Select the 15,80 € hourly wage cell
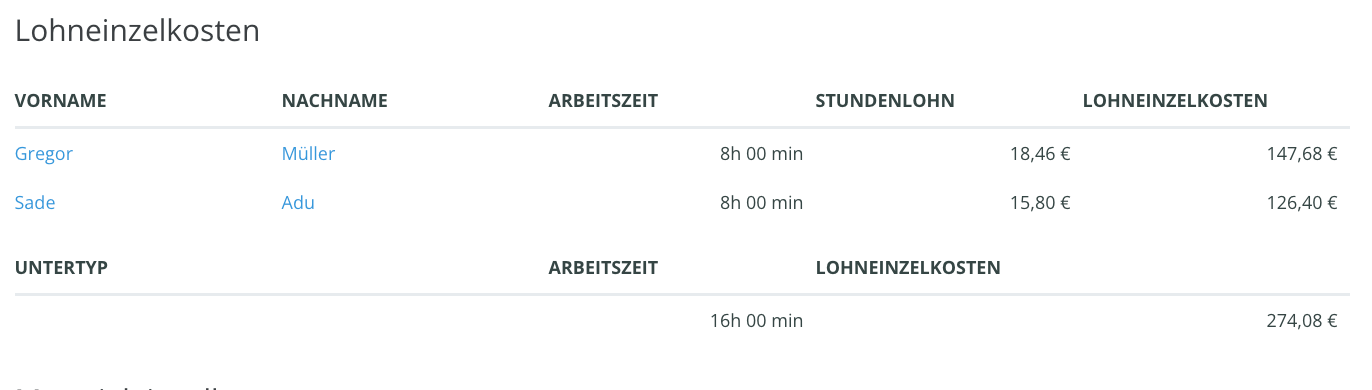The image size is (1372, 390). click(1040, 203)
